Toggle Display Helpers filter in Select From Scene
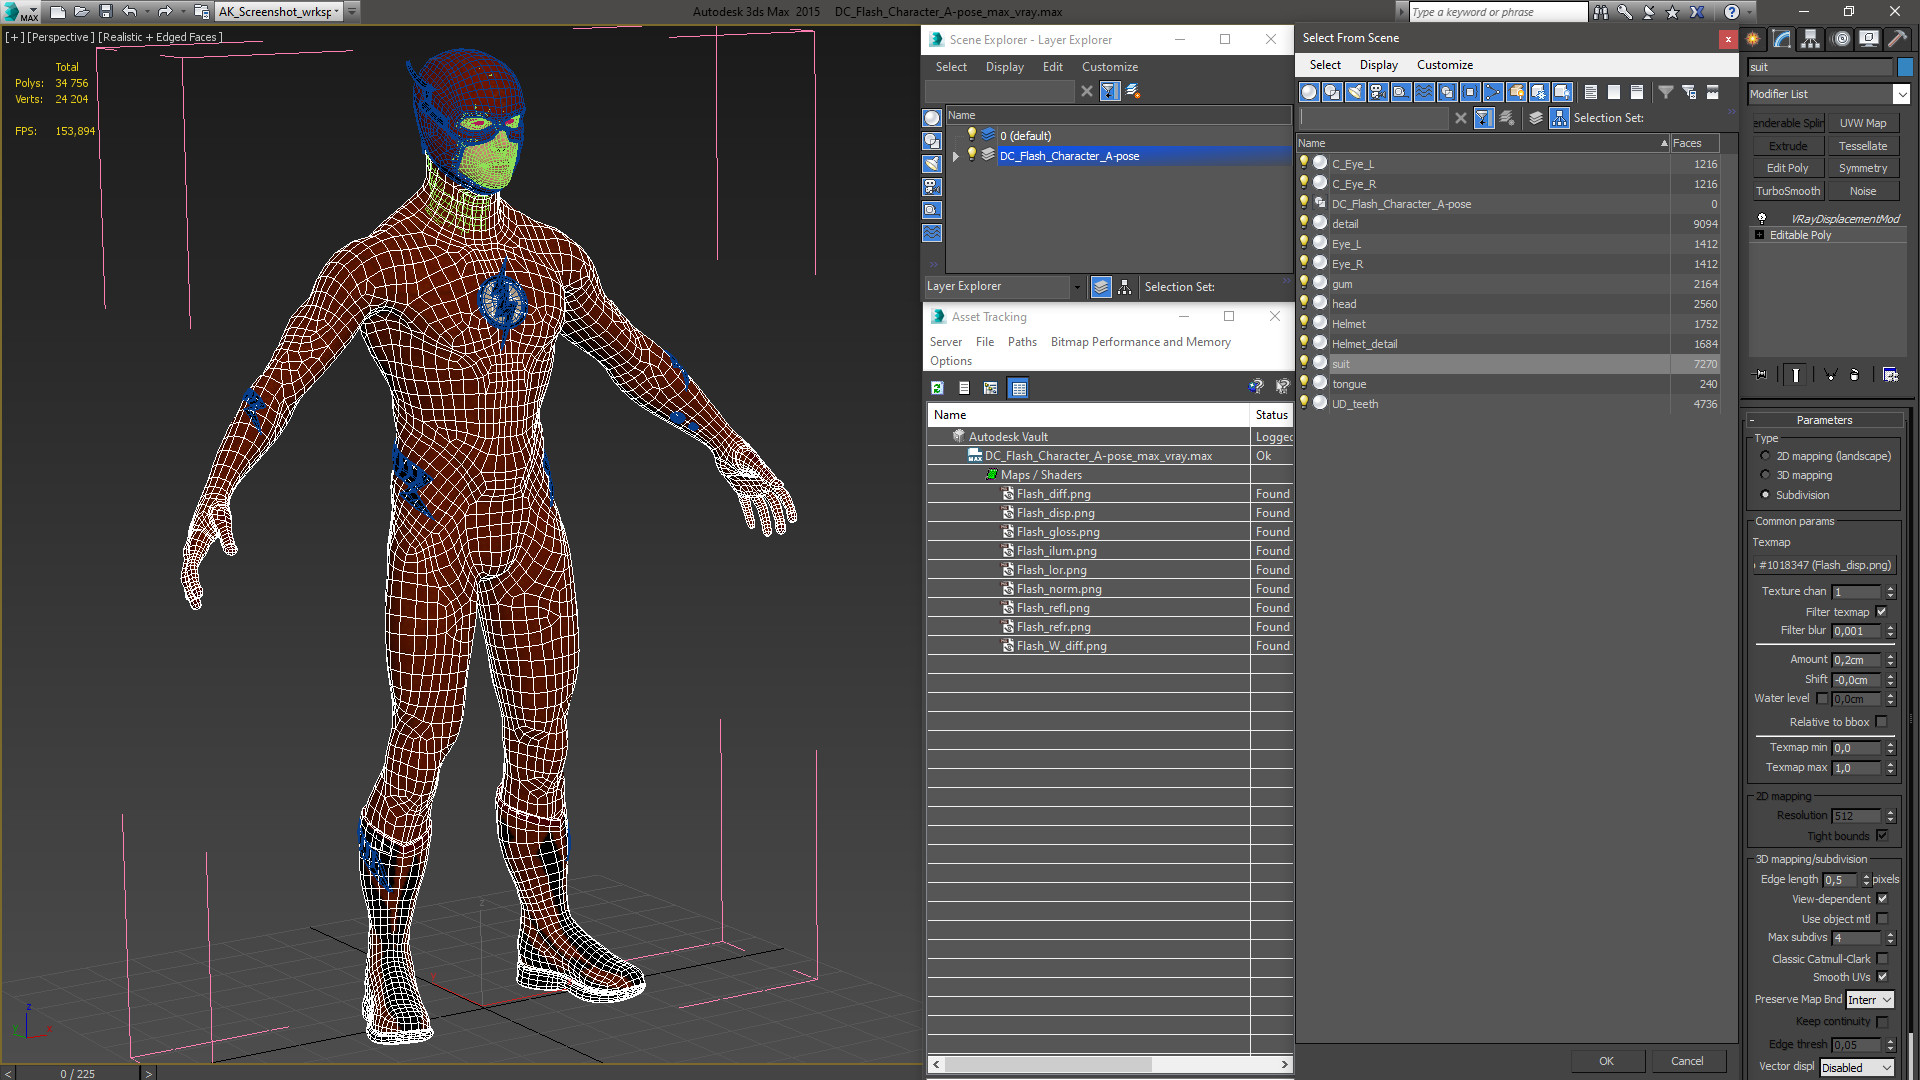 click(x=1401, y=92)
